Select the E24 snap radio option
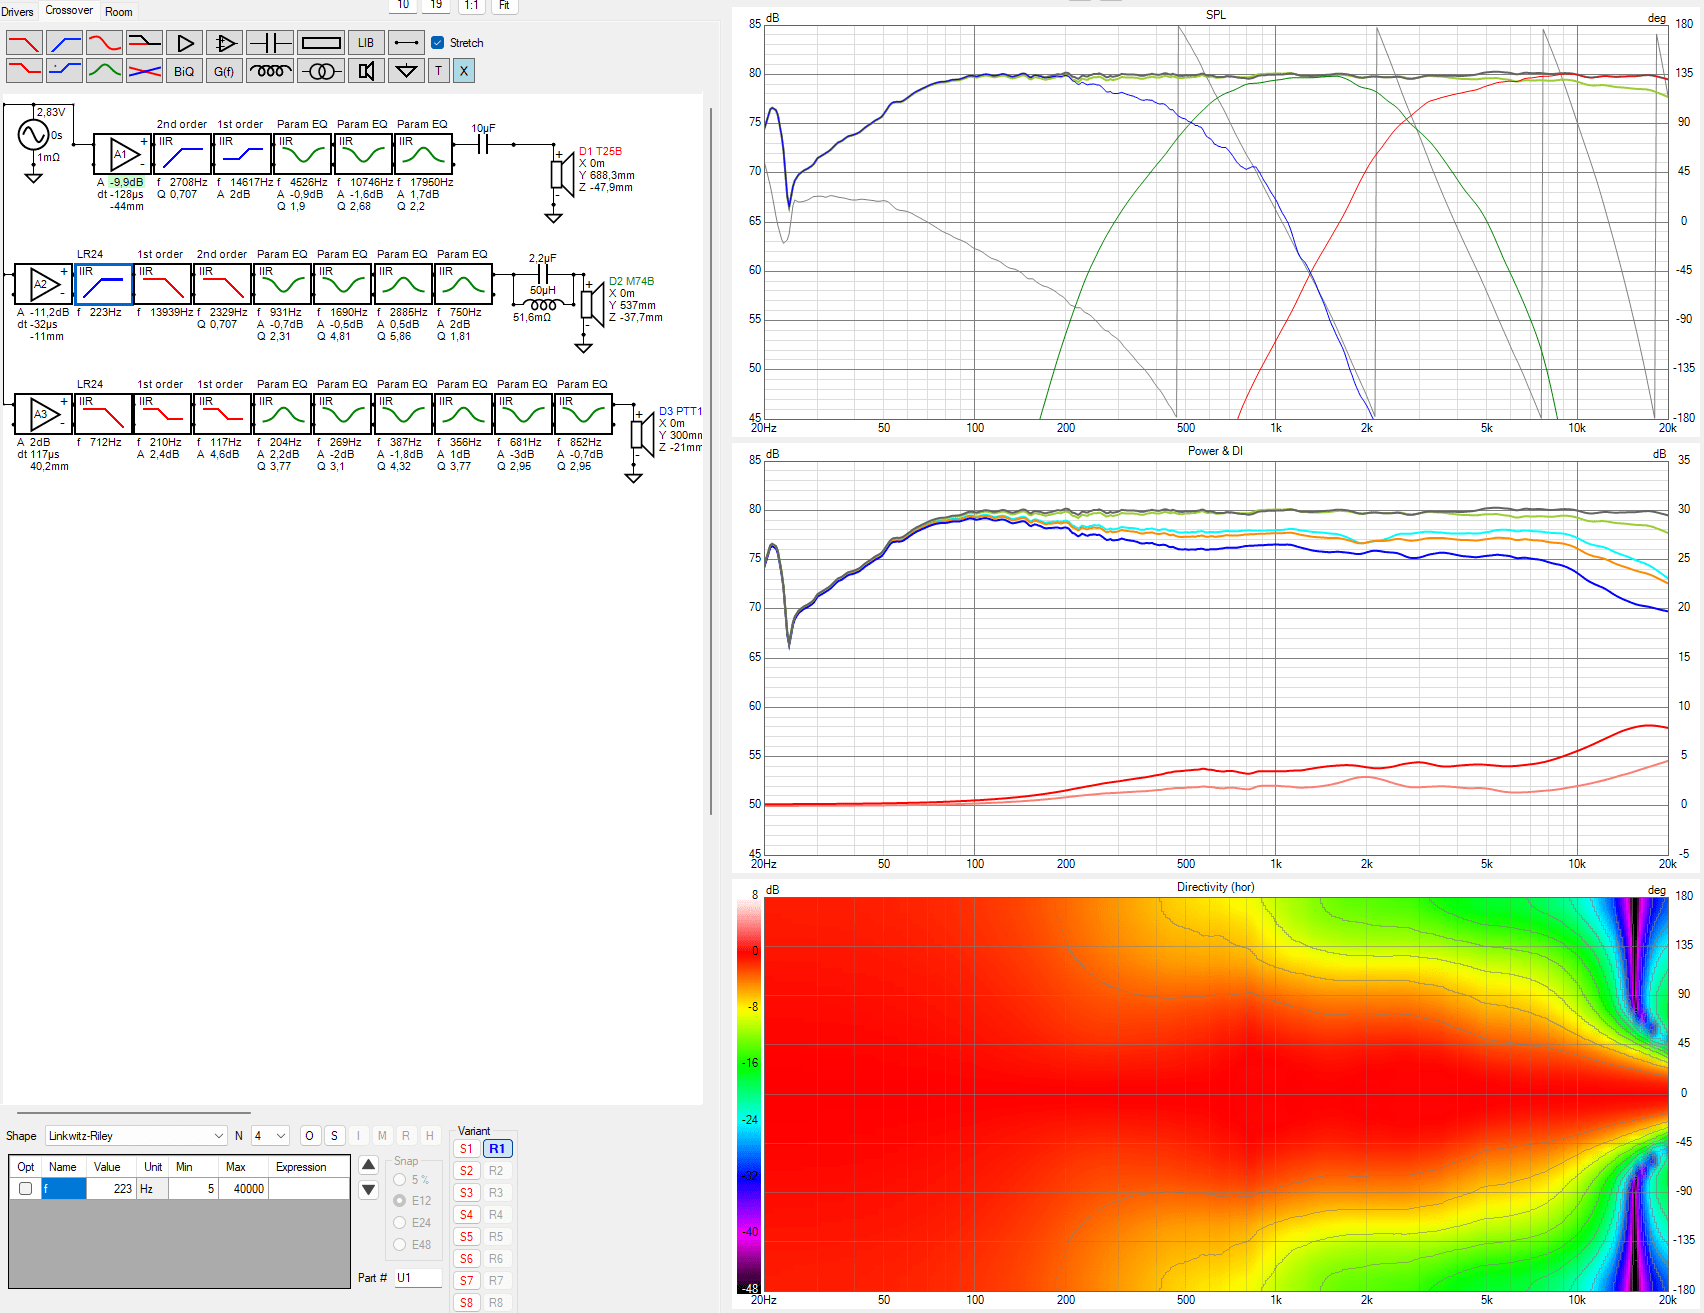The width and height of the screenshot is (1704, 1313). tap(400, 1223)
